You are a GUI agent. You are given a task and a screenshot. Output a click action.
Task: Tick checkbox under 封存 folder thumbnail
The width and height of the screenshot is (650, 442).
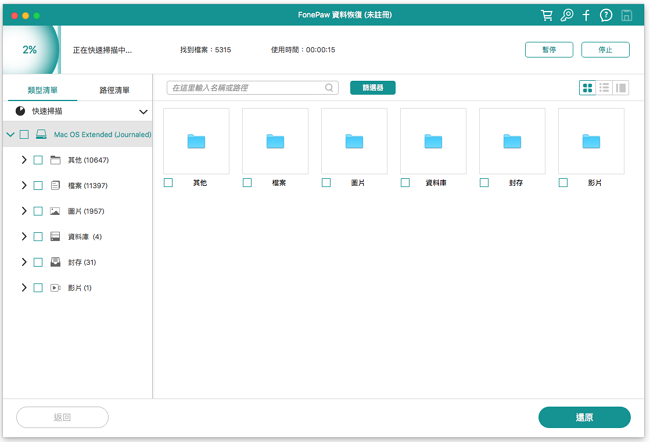[x=484, y=182]
